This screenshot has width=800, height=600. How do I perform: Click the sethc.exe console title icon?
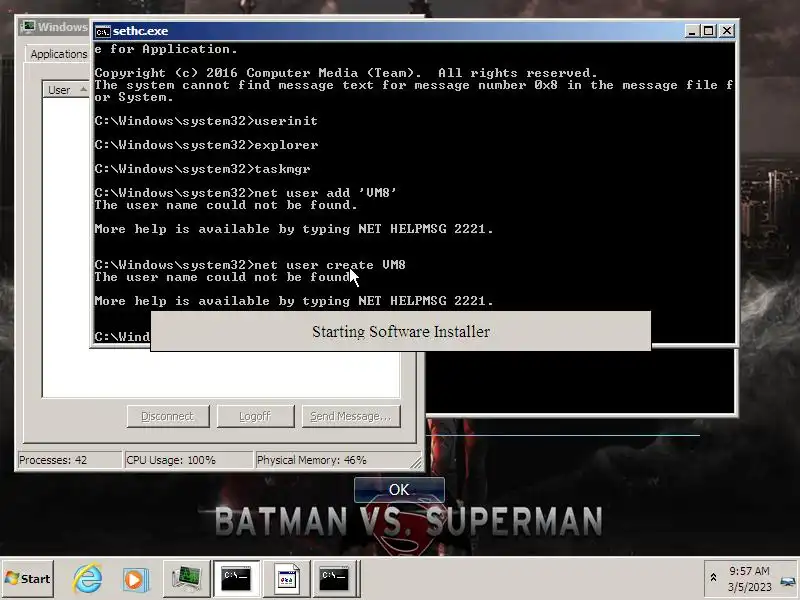(103, 31)
